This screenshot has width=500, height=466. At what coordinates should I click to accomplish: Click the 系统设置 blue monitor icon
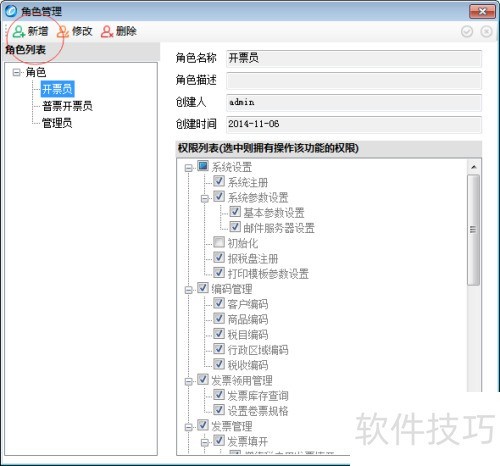203,166
